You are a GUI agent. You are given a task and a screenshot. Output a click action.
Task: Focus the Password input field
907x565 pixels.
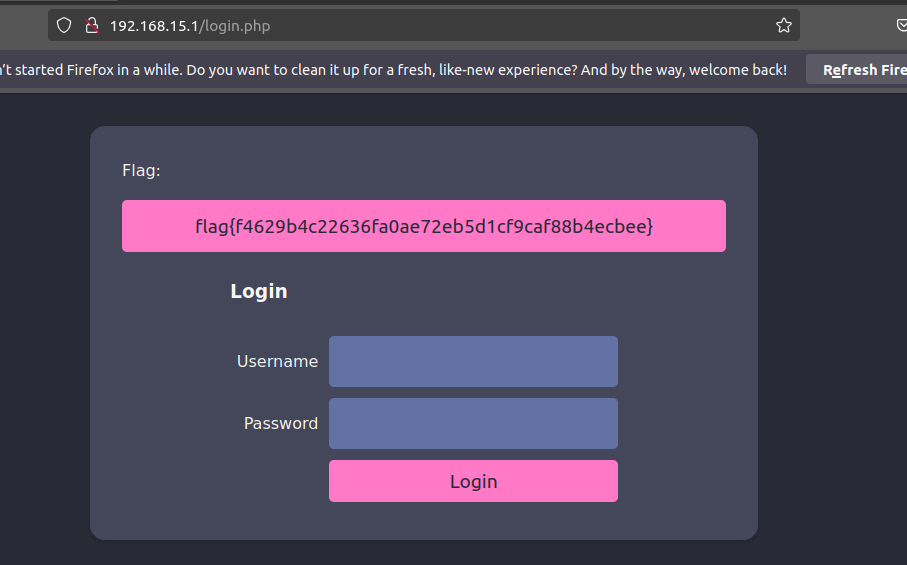point(473,423)
